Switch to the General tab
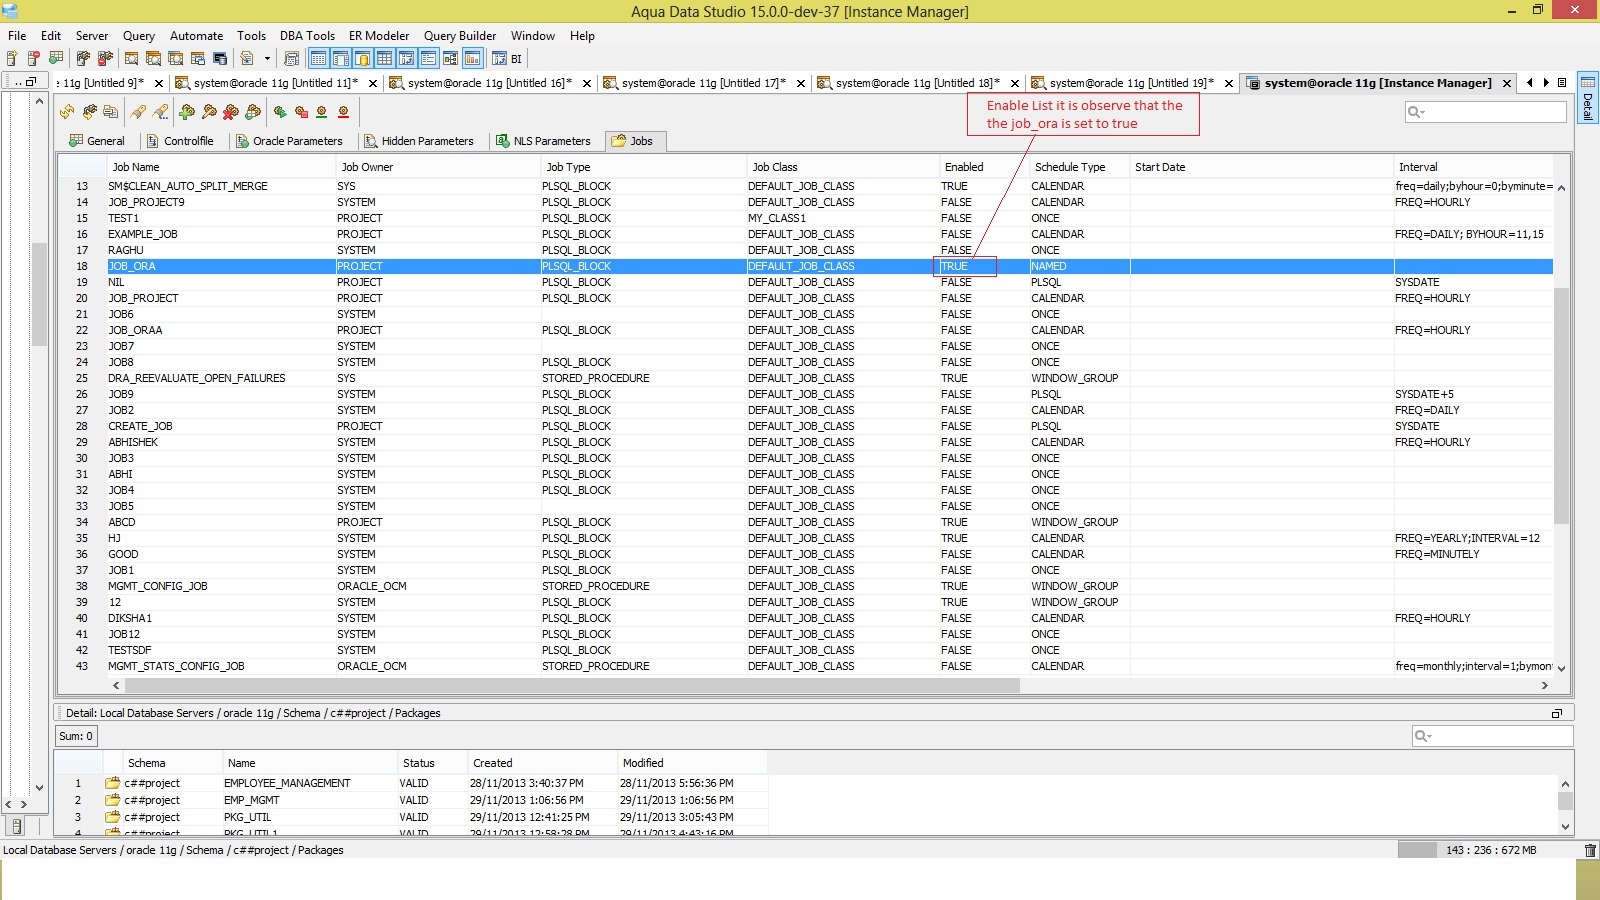 (x=97, y=141)
